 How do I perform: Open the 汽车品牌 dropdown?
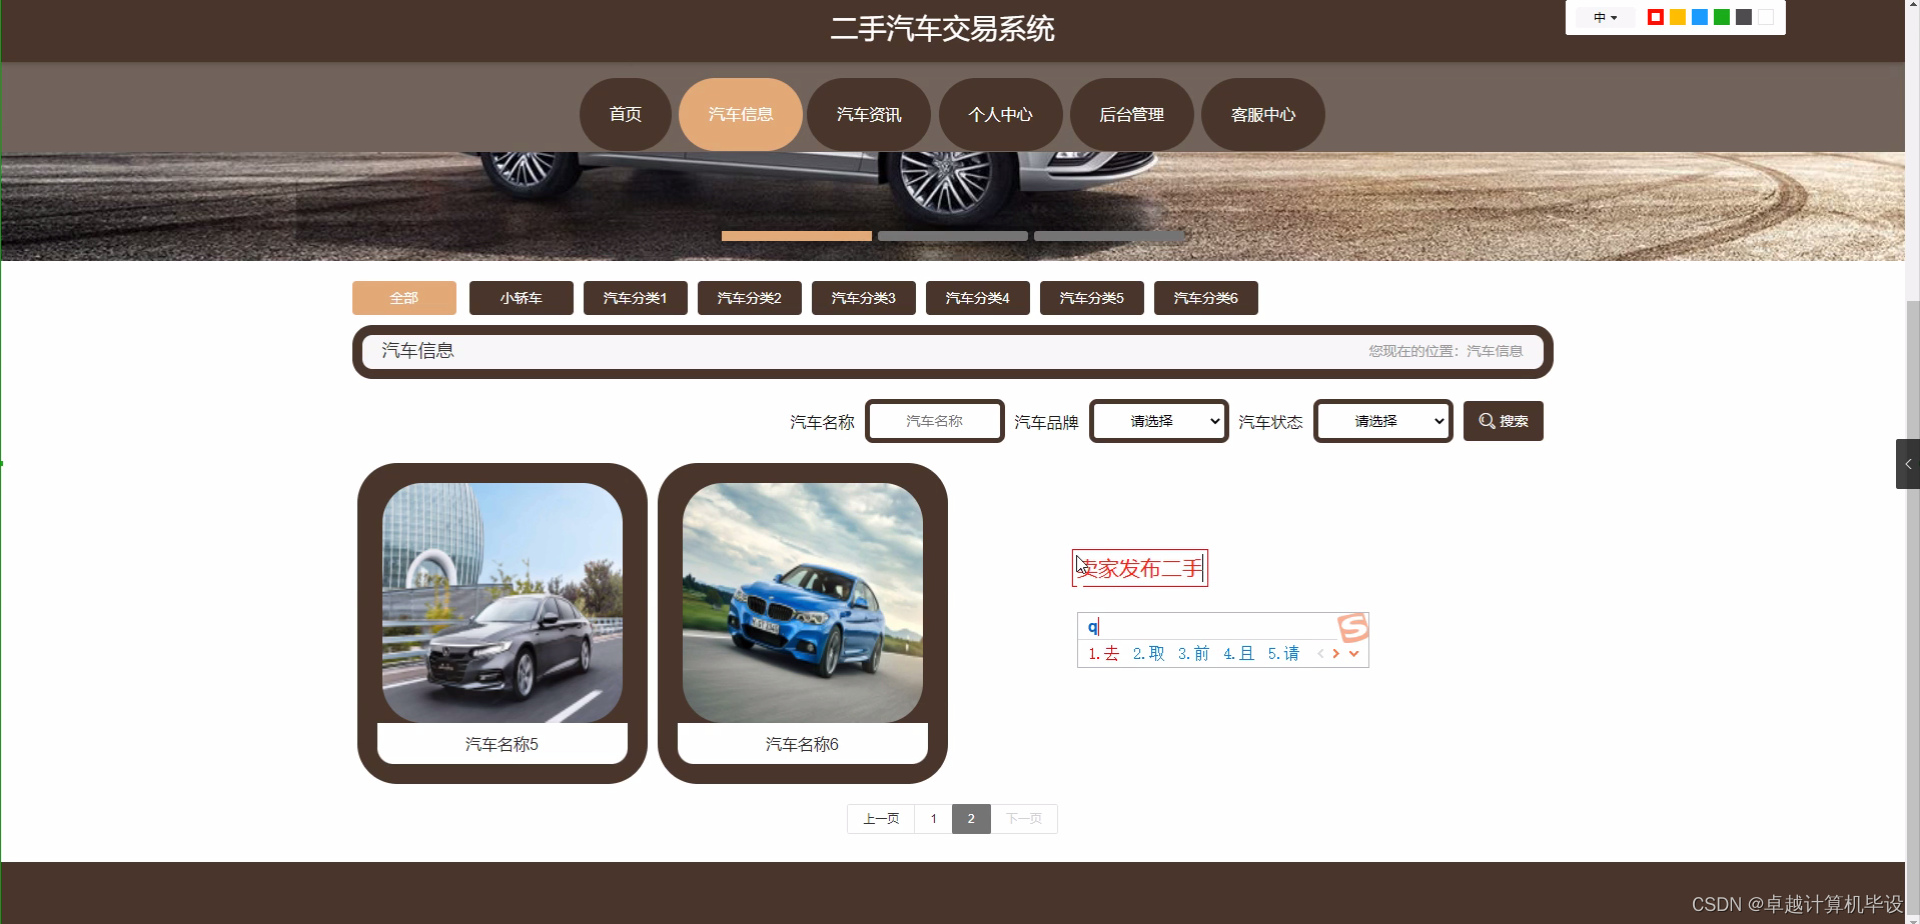tap(1157, 421)
